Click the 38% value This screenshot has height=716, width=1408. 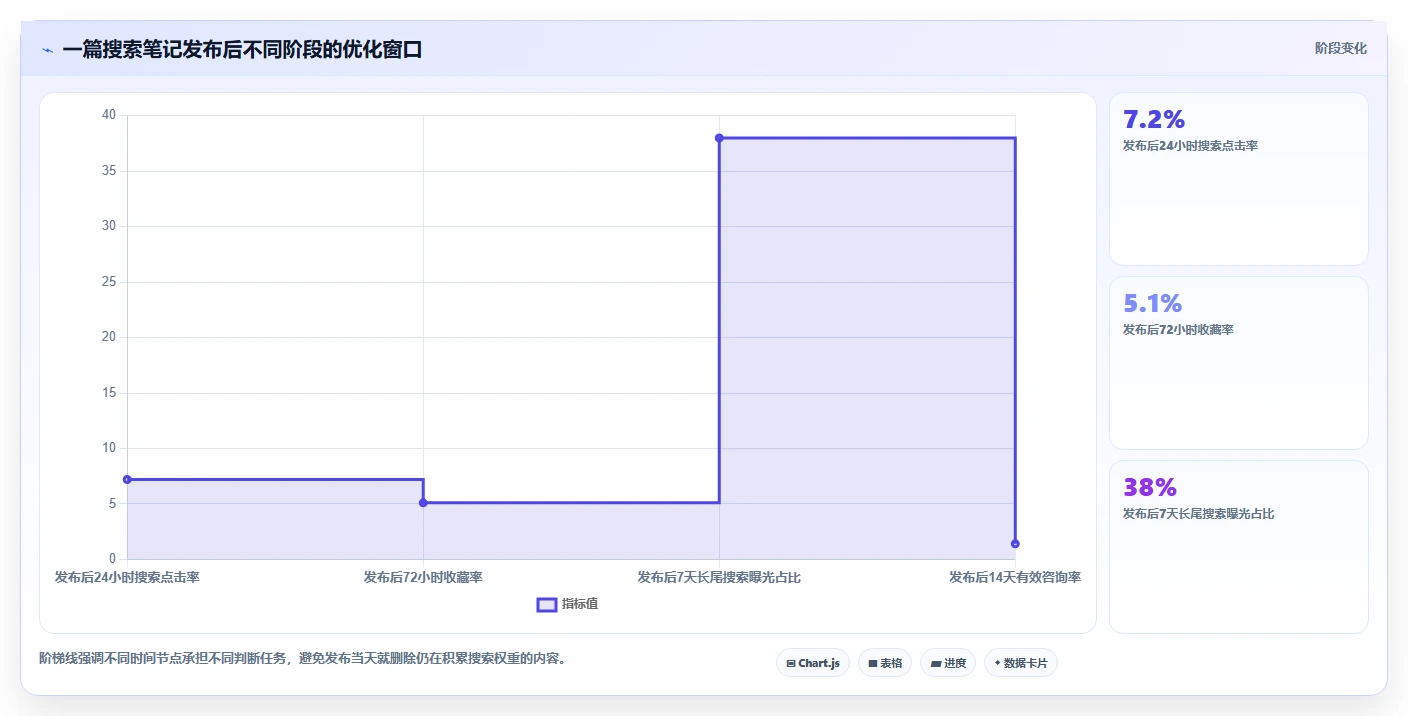[1150, 488]
